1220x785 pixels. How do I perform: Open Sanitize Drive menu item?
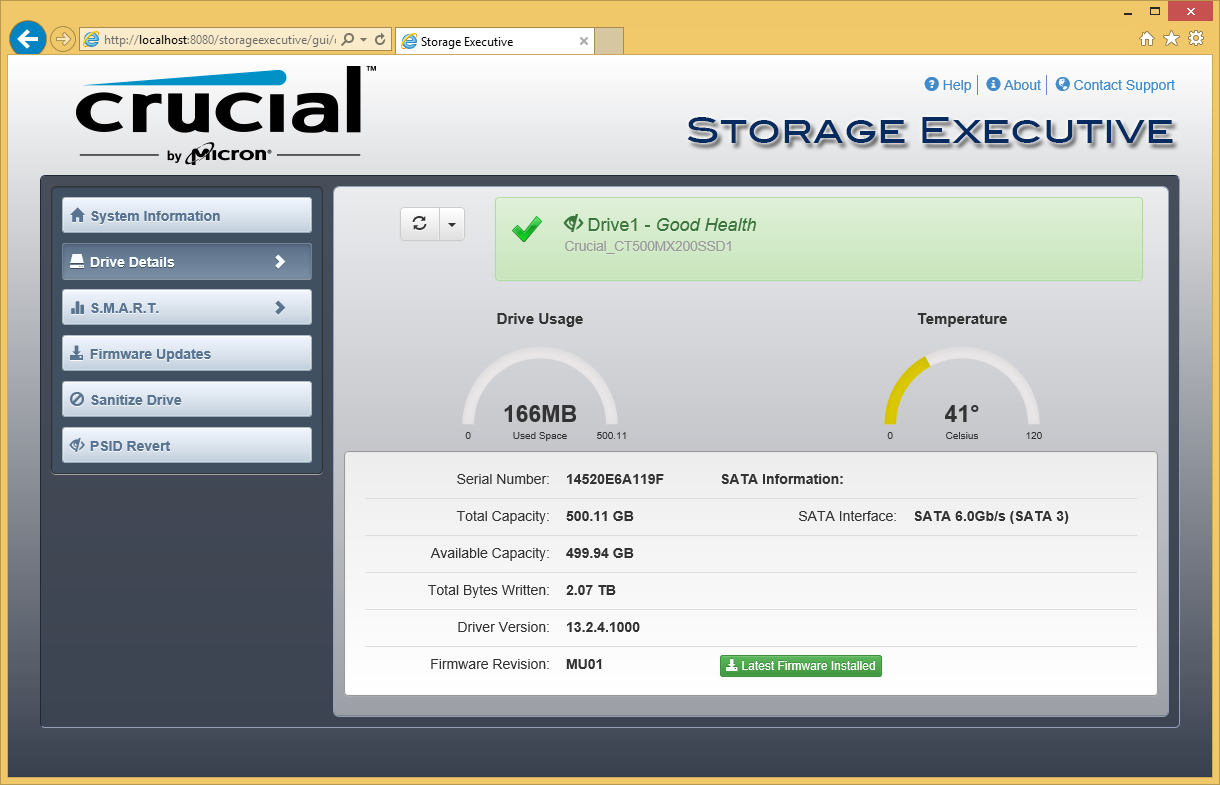[x=187, y=399]
